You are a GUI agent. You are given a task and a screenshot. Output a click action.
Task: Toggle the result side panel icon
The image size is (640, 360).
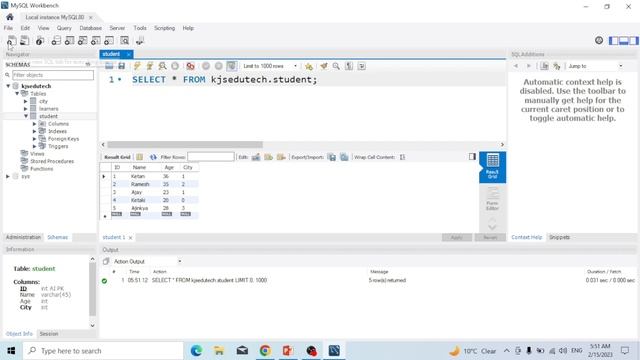pyautogui.click(x=472, y=157)
